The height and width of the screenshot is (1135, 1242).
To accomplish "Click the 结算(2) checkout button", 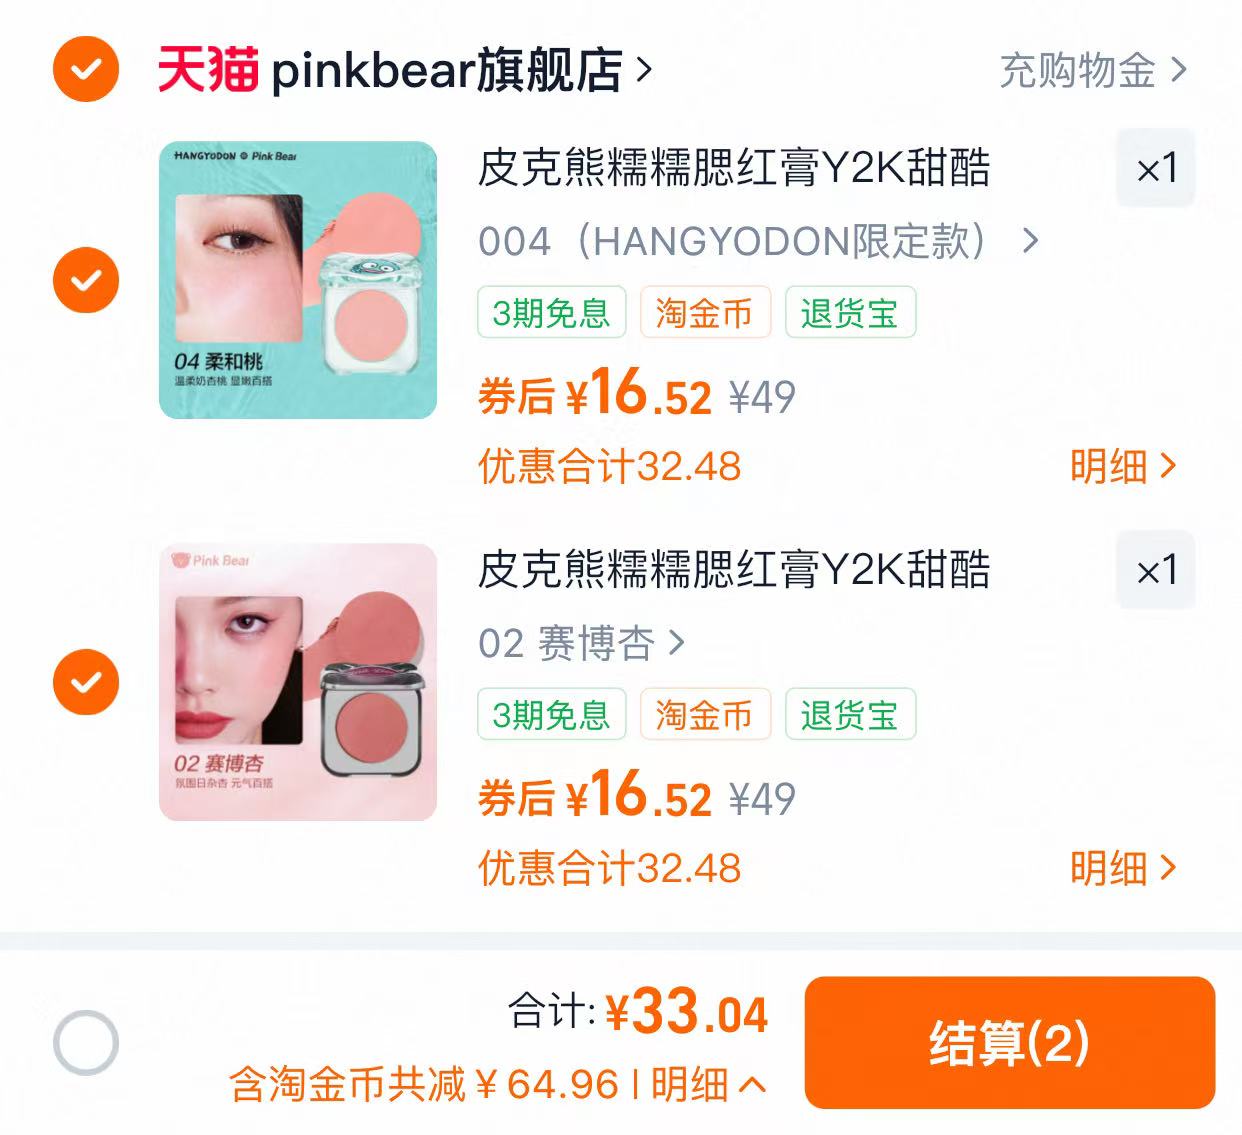I will click(x=1010, y=1043).
